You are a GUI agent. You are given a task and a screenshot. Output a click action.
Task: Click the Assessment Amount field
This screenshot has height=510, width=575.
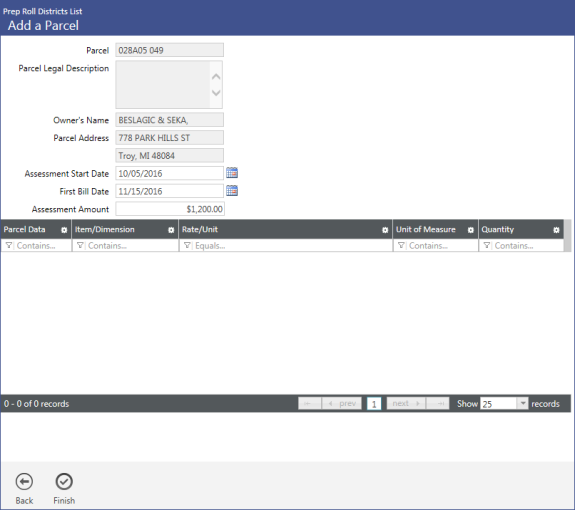tap(170, 209)
